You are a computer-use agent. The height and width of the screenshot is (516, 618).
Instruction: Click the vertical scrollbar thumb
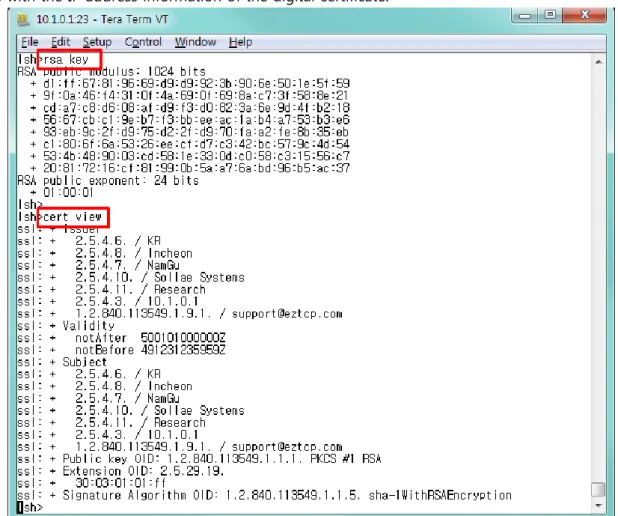coord(598,490)
